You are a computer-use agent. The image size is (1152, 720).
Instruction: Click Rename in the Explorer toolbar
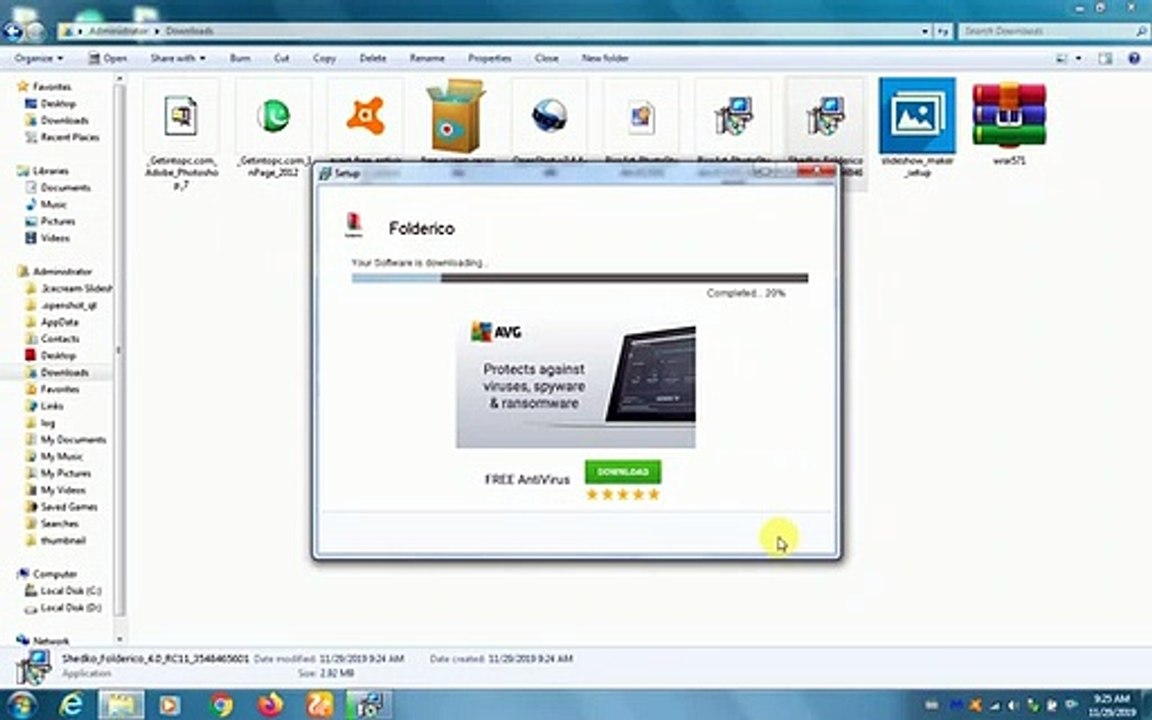427,58
